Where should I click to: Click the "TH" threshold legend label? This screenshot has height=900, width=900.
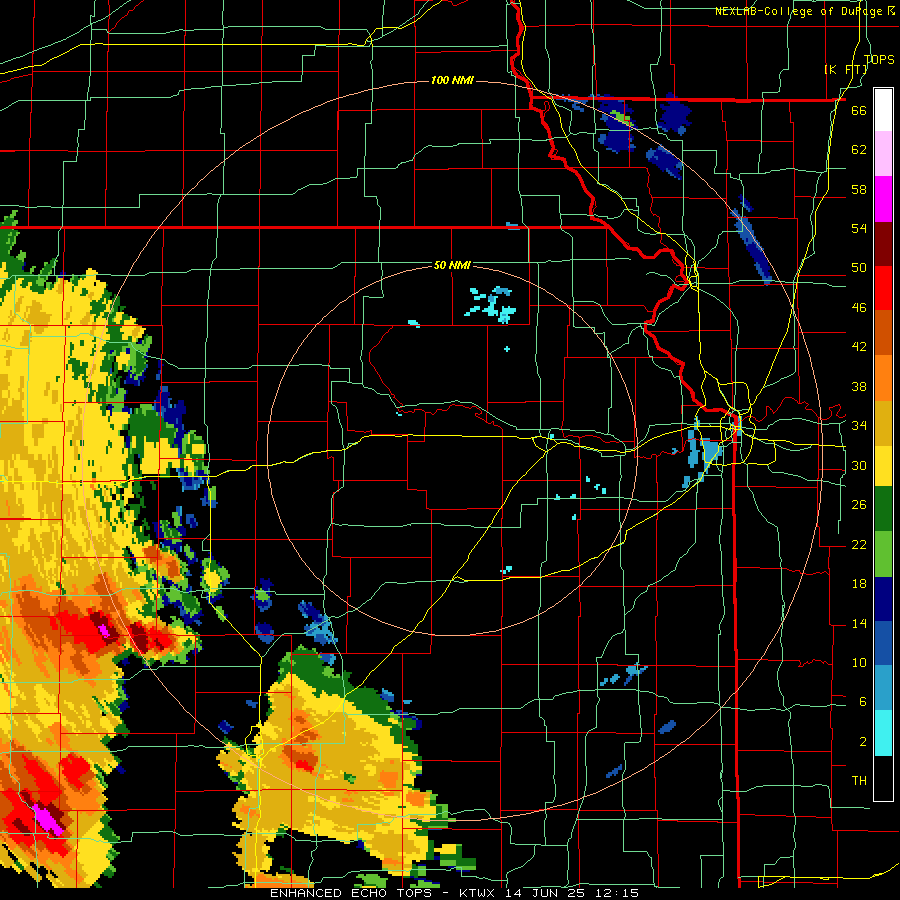859,781
